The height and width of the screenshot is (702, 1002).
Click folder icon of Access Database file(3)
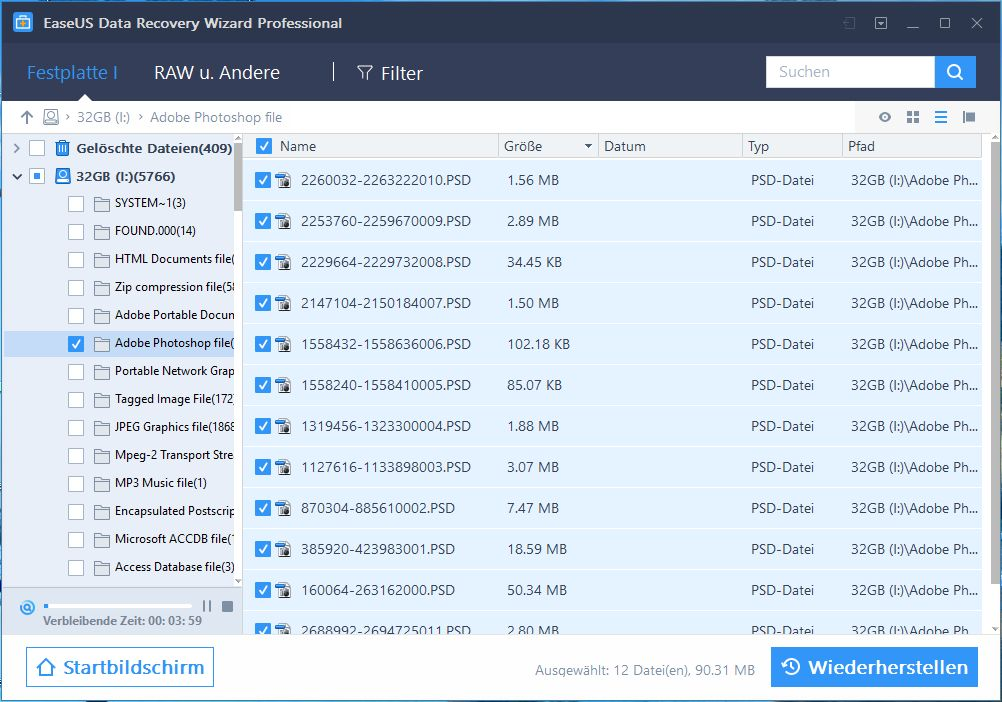101,568
